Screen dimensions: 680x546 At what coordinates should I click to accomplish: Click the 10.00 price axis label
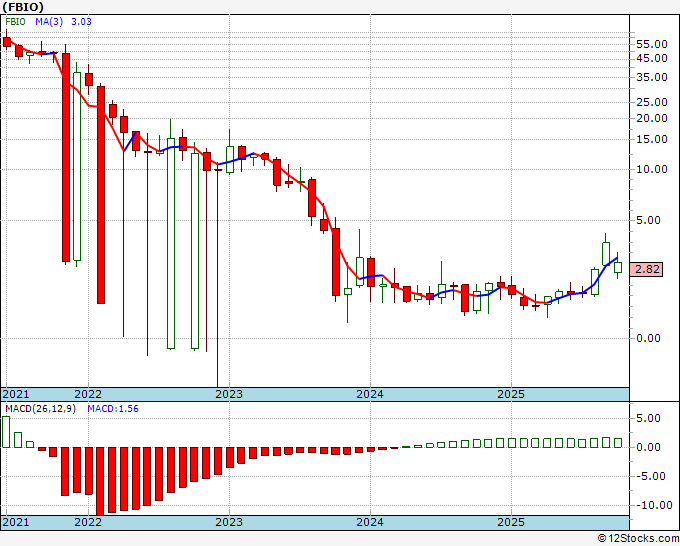click(651, 169)
